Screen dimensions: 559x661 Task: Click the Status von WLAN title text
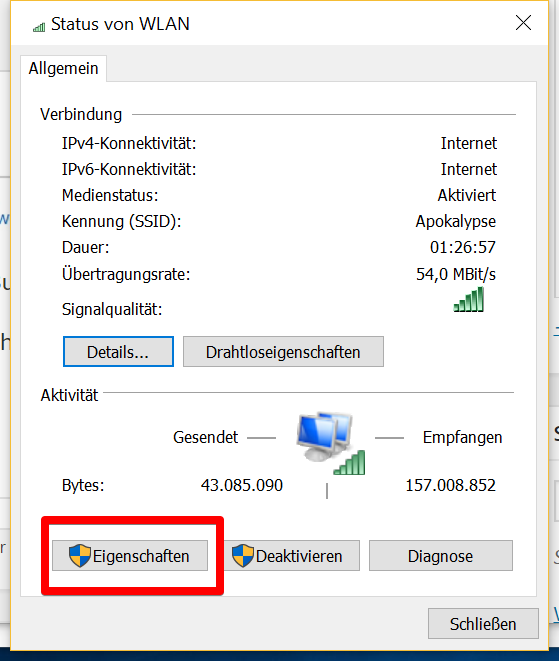click(121, 24)
